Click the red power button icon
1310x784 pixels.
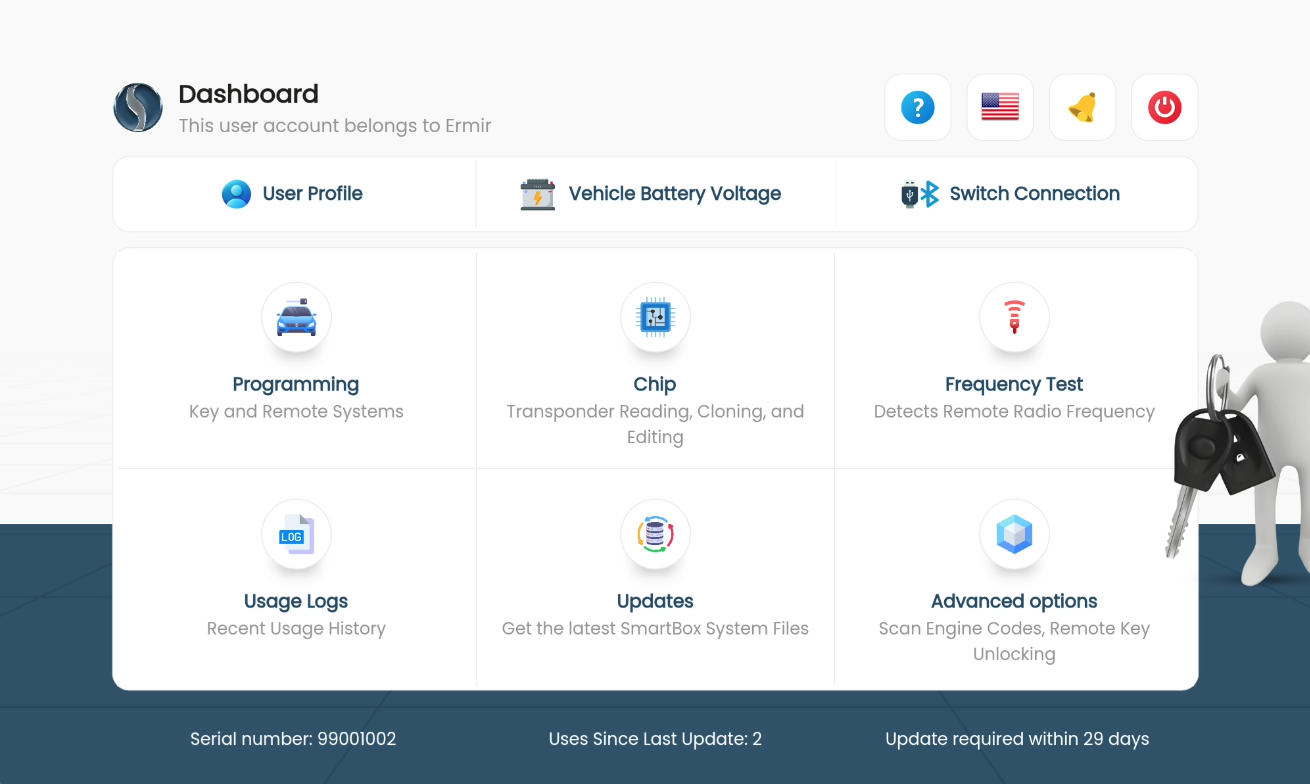(x=1164, y=107)
